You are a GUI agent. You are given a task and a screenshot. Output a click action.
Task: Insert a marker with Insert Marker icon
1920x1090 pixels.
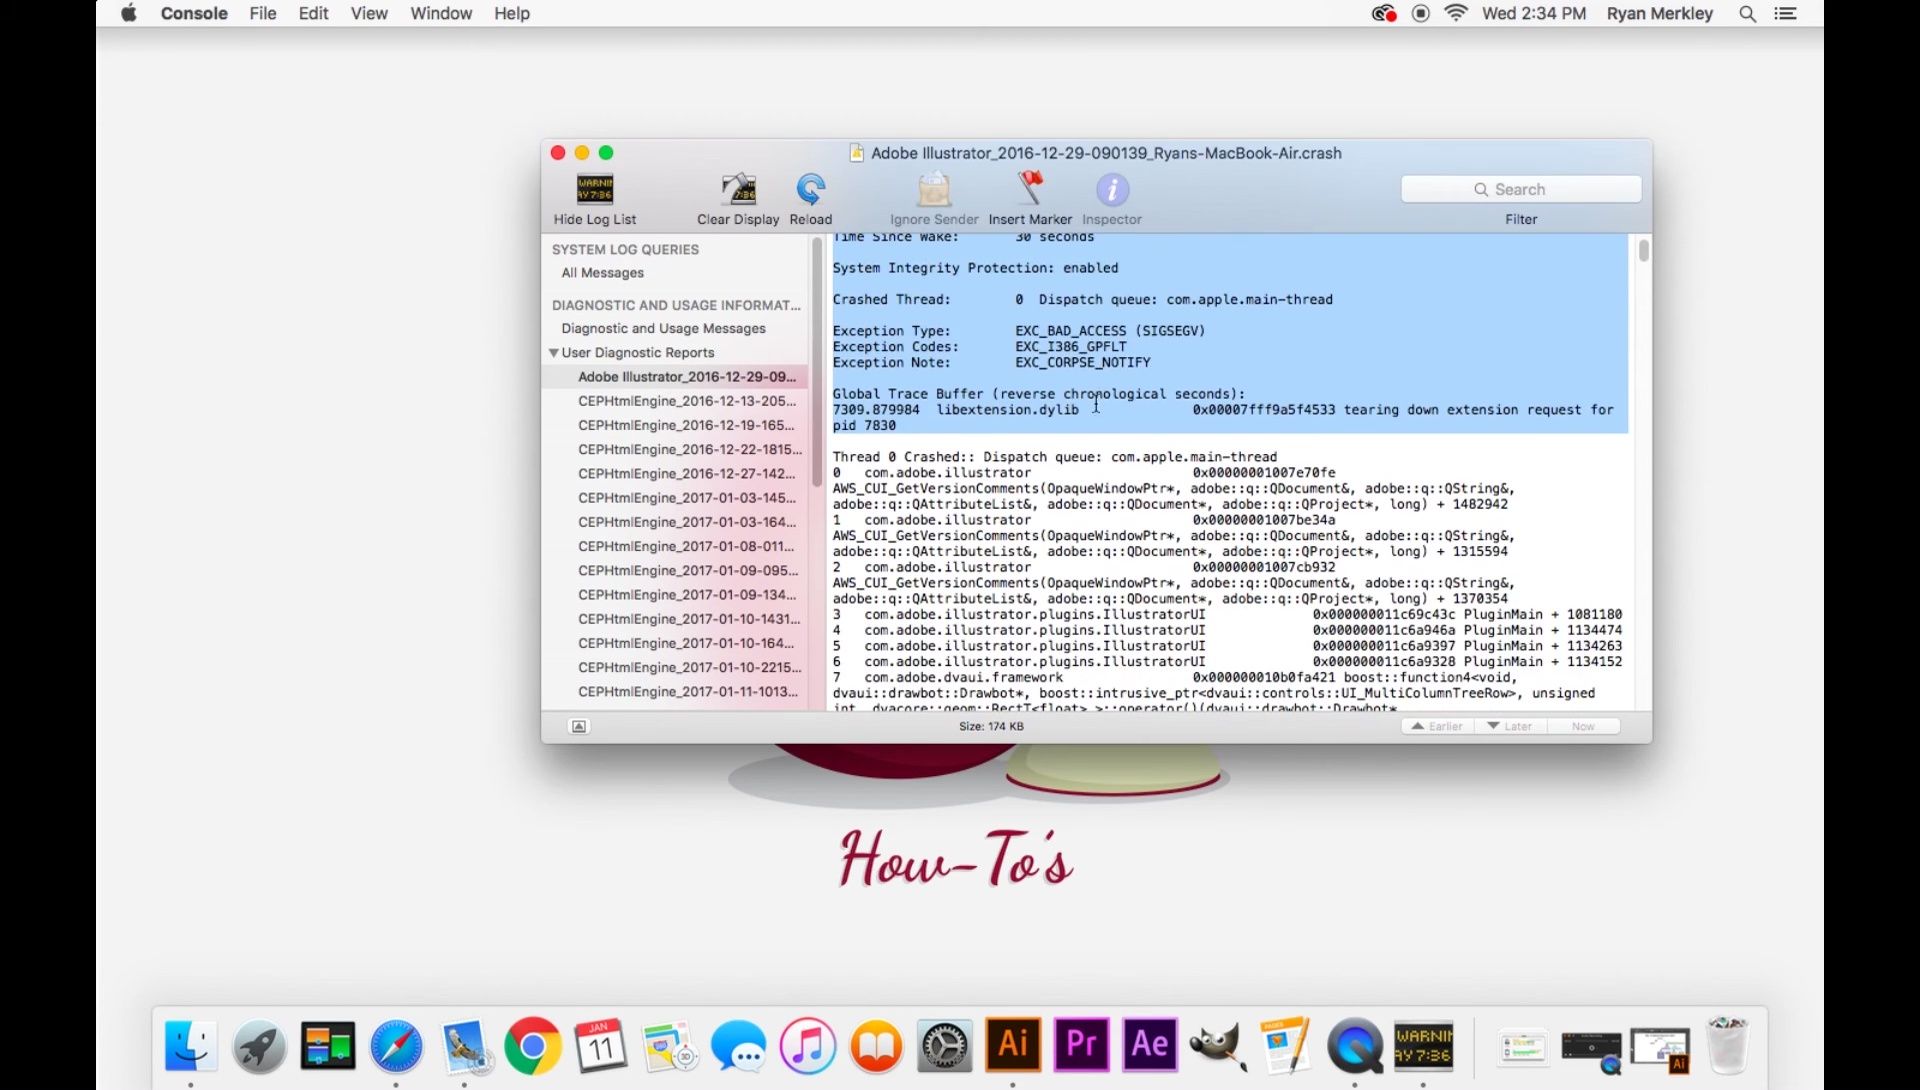click(x=1030, y=189)
